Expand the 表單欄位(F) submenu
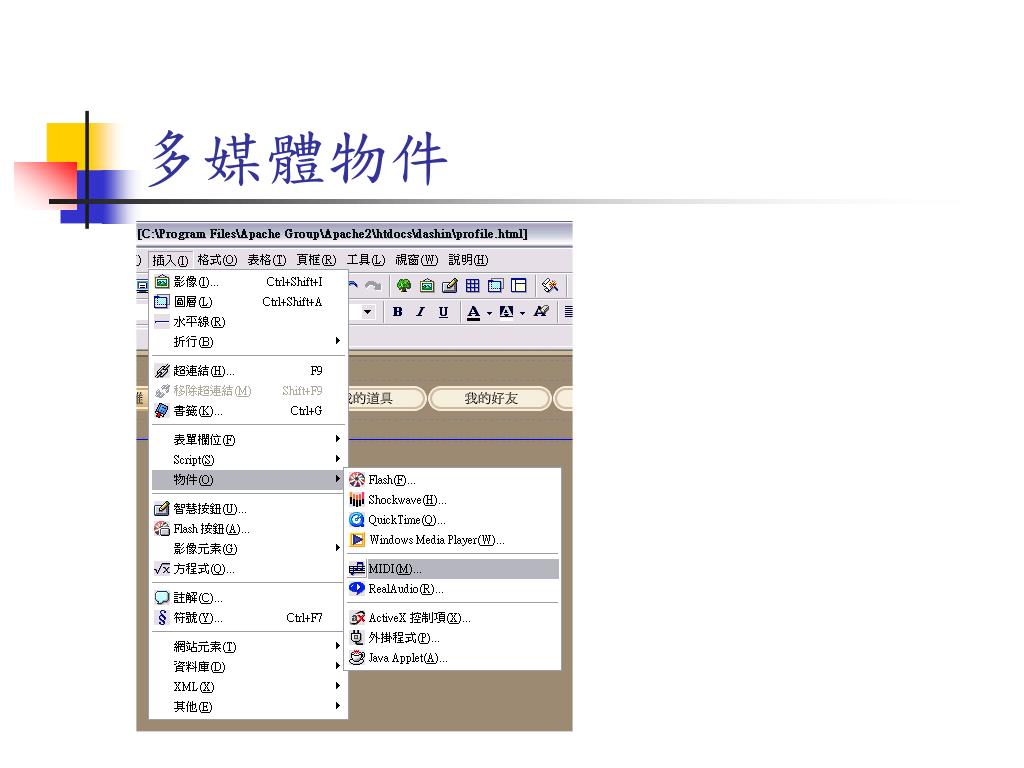Screen dimensions: 1024x768 coord(248,440)
